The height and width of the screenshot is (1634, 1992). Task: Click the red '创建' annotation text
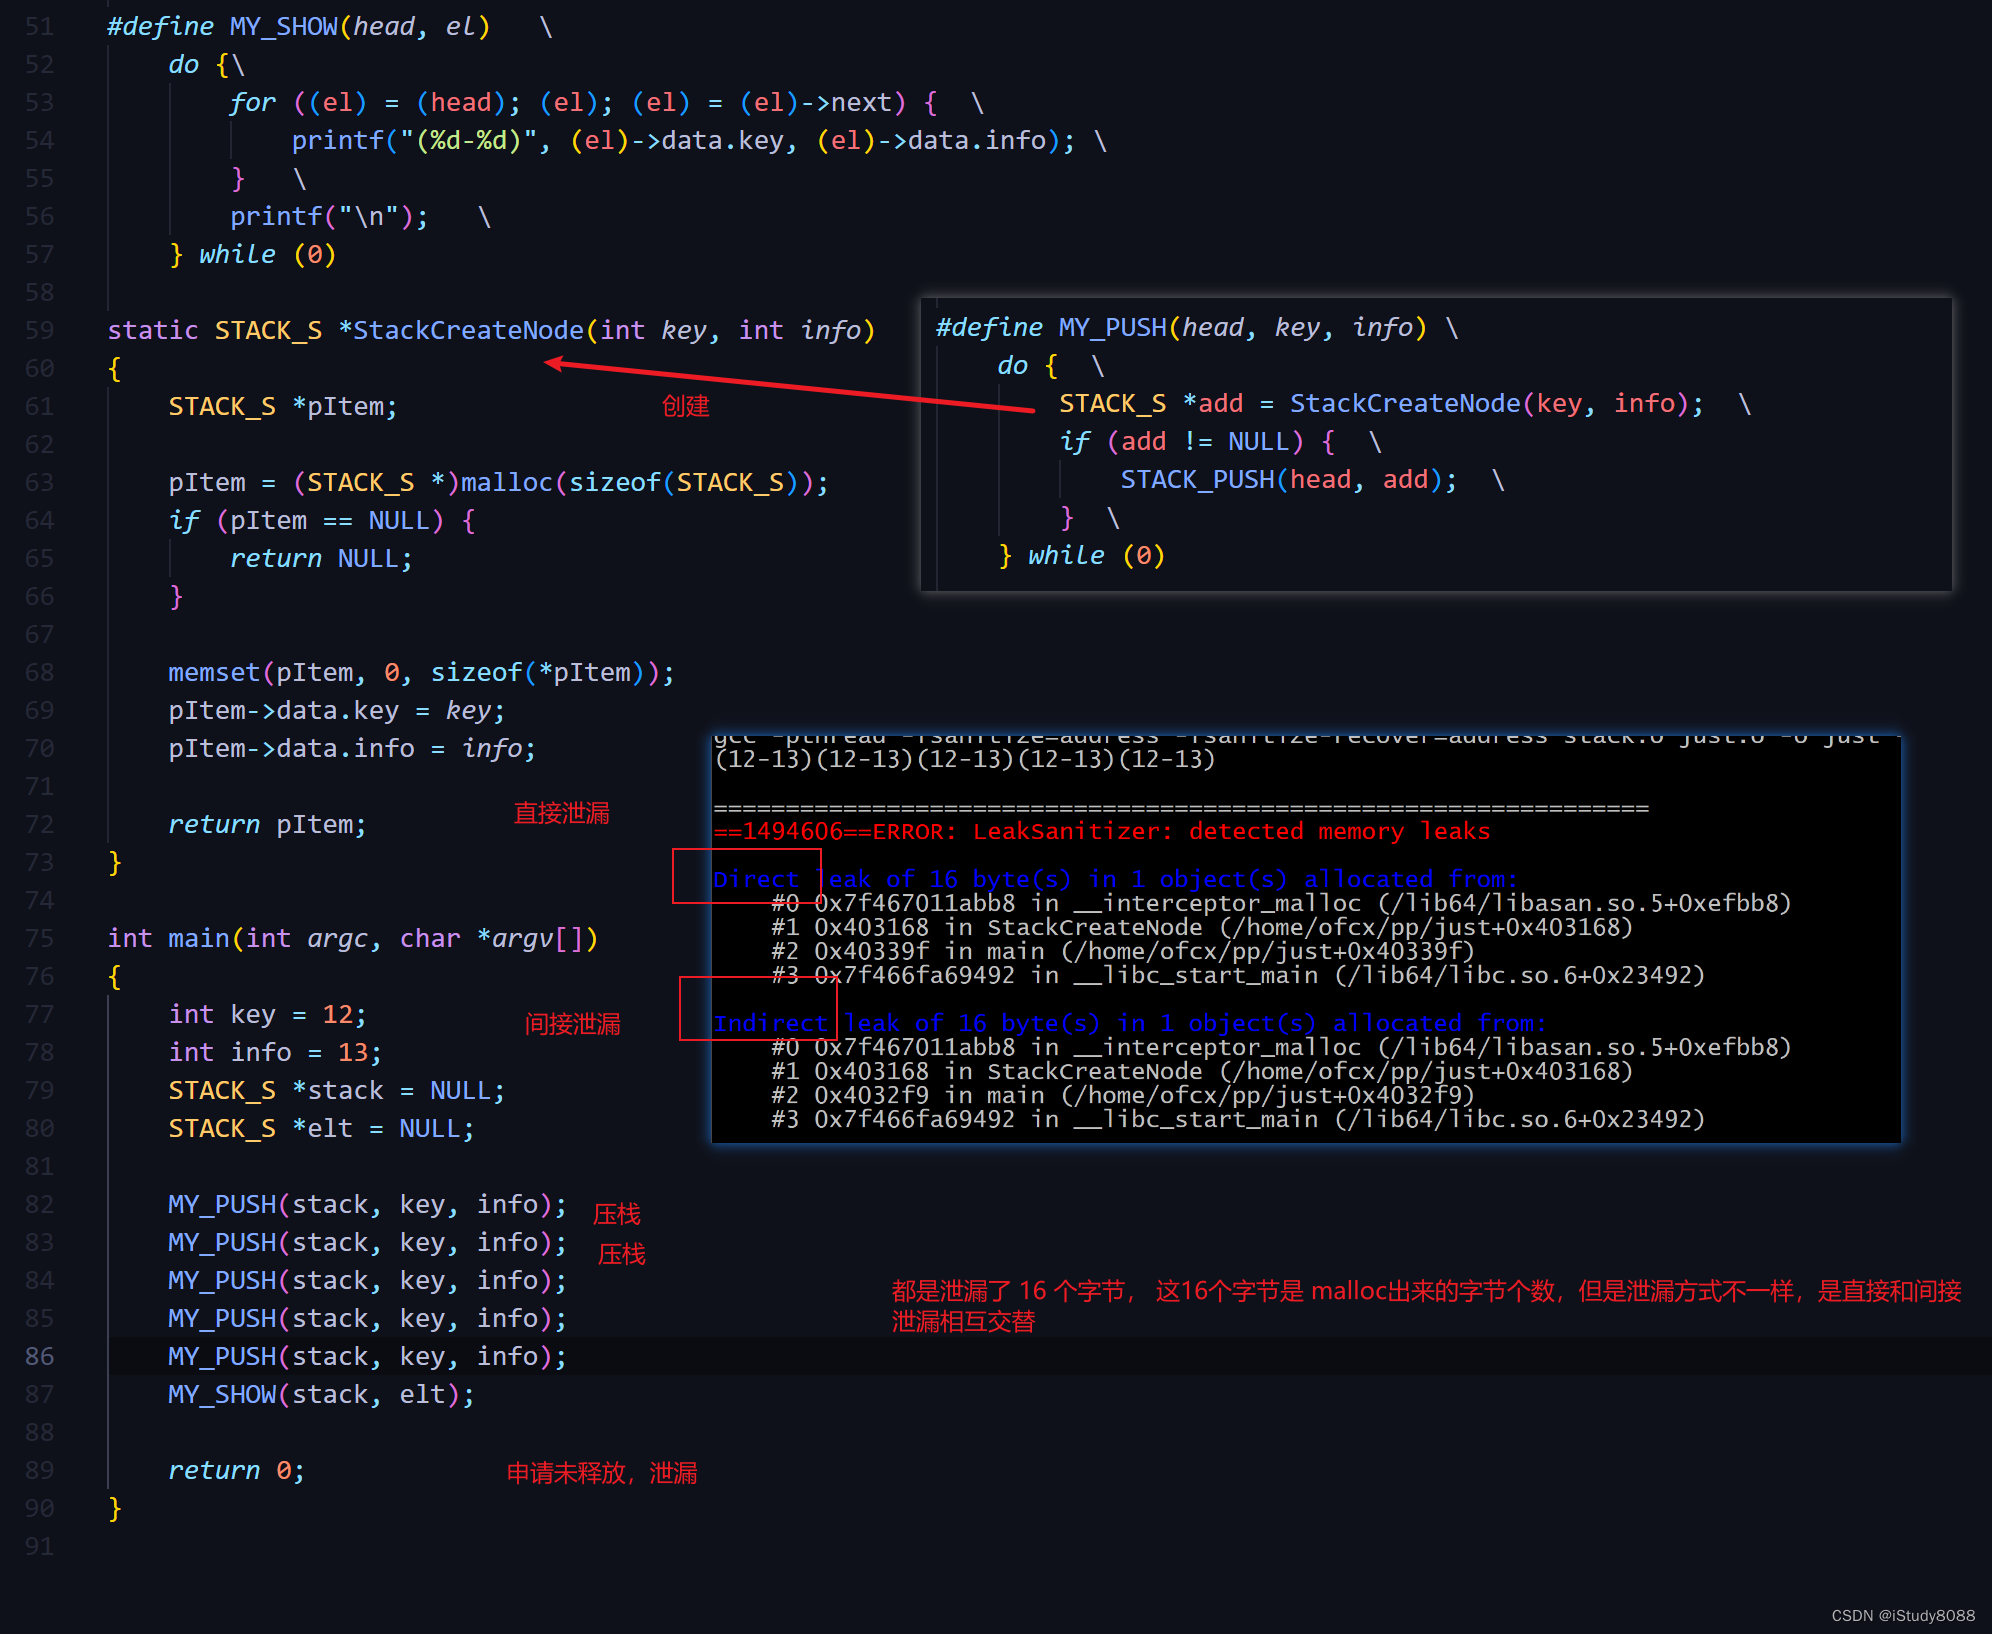coord(685,406)
